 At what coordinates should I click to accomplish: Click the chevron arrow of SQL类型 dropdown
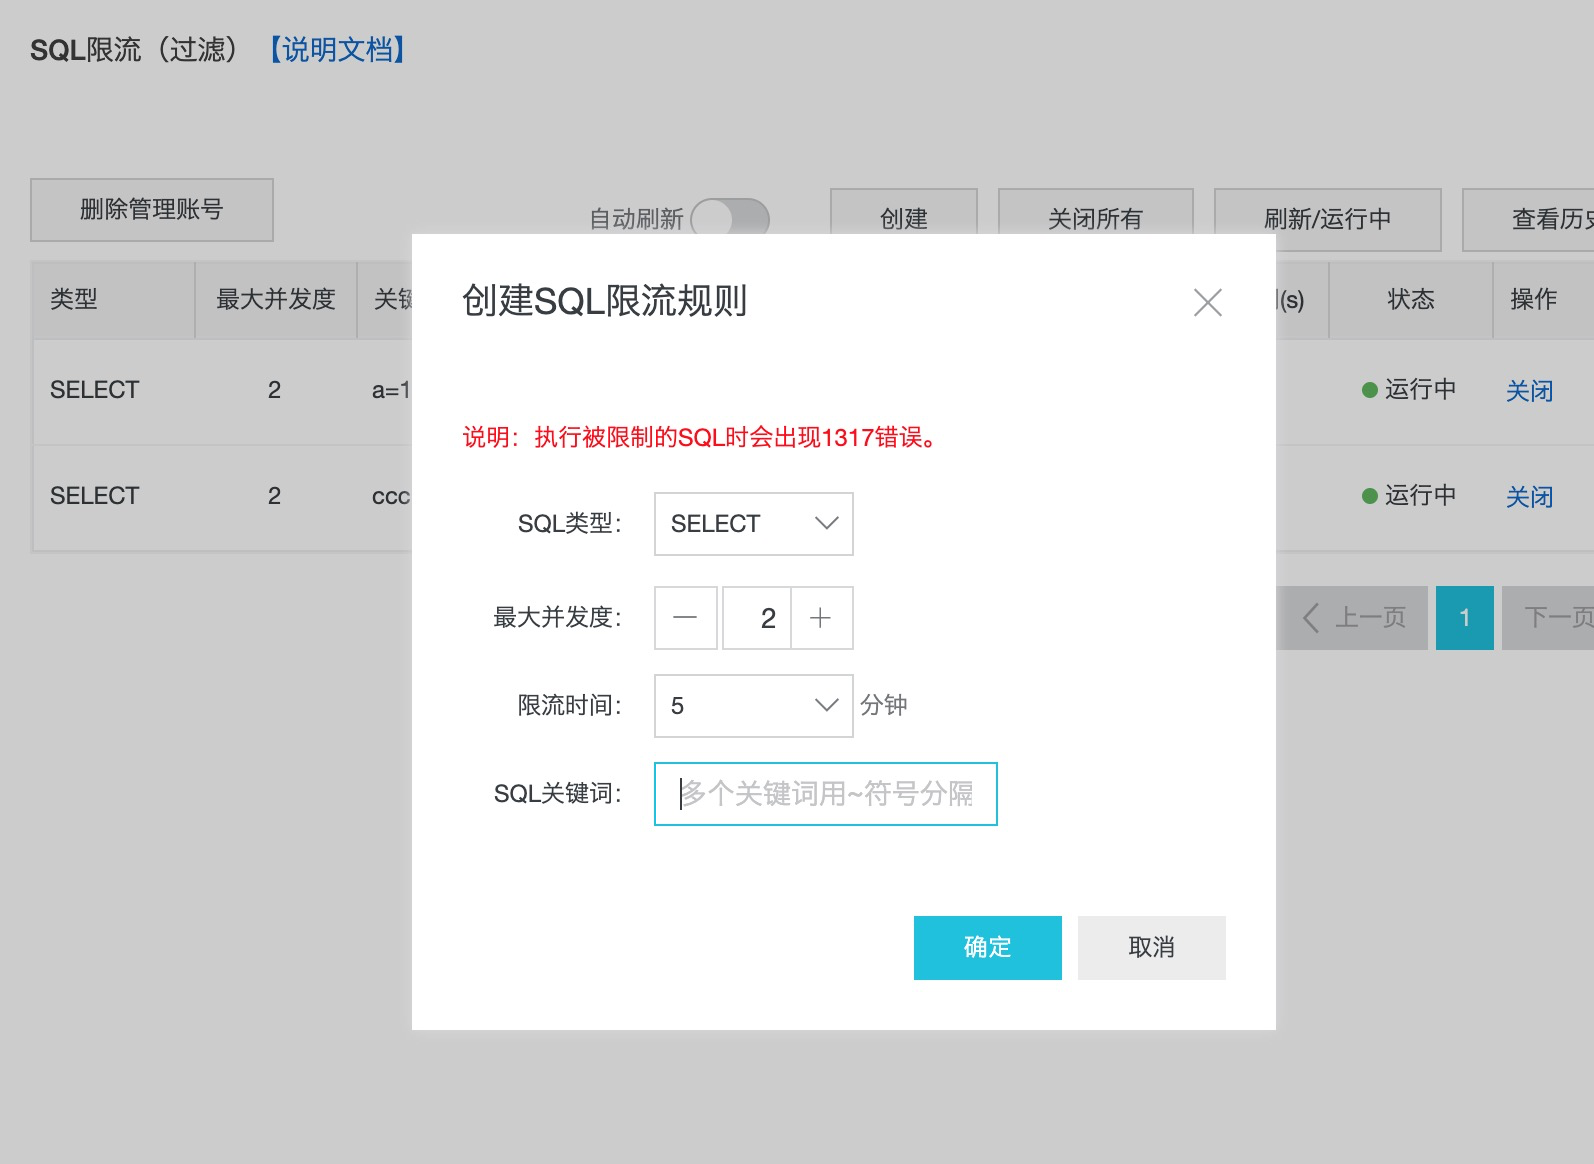(x=826, y=523)
